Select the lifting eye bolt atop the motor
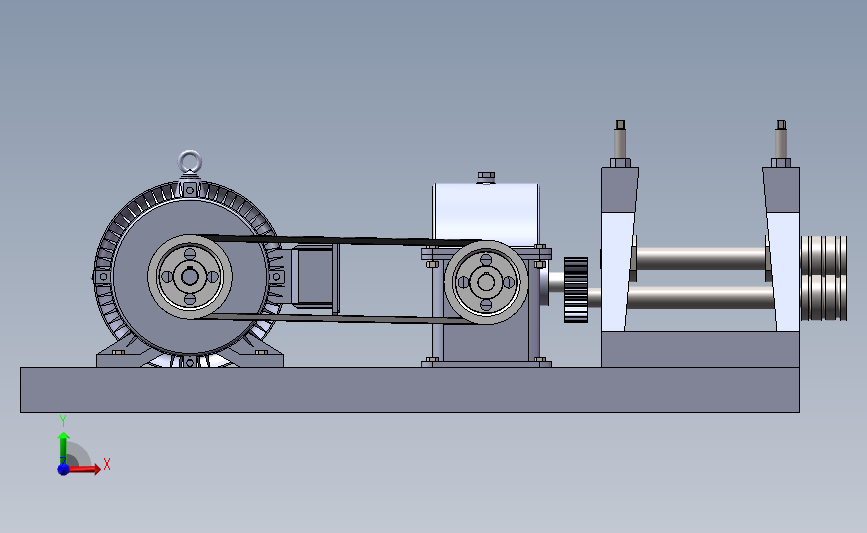Image resolution: width=867 pixels, height=533 pixels. click(190, 163)
